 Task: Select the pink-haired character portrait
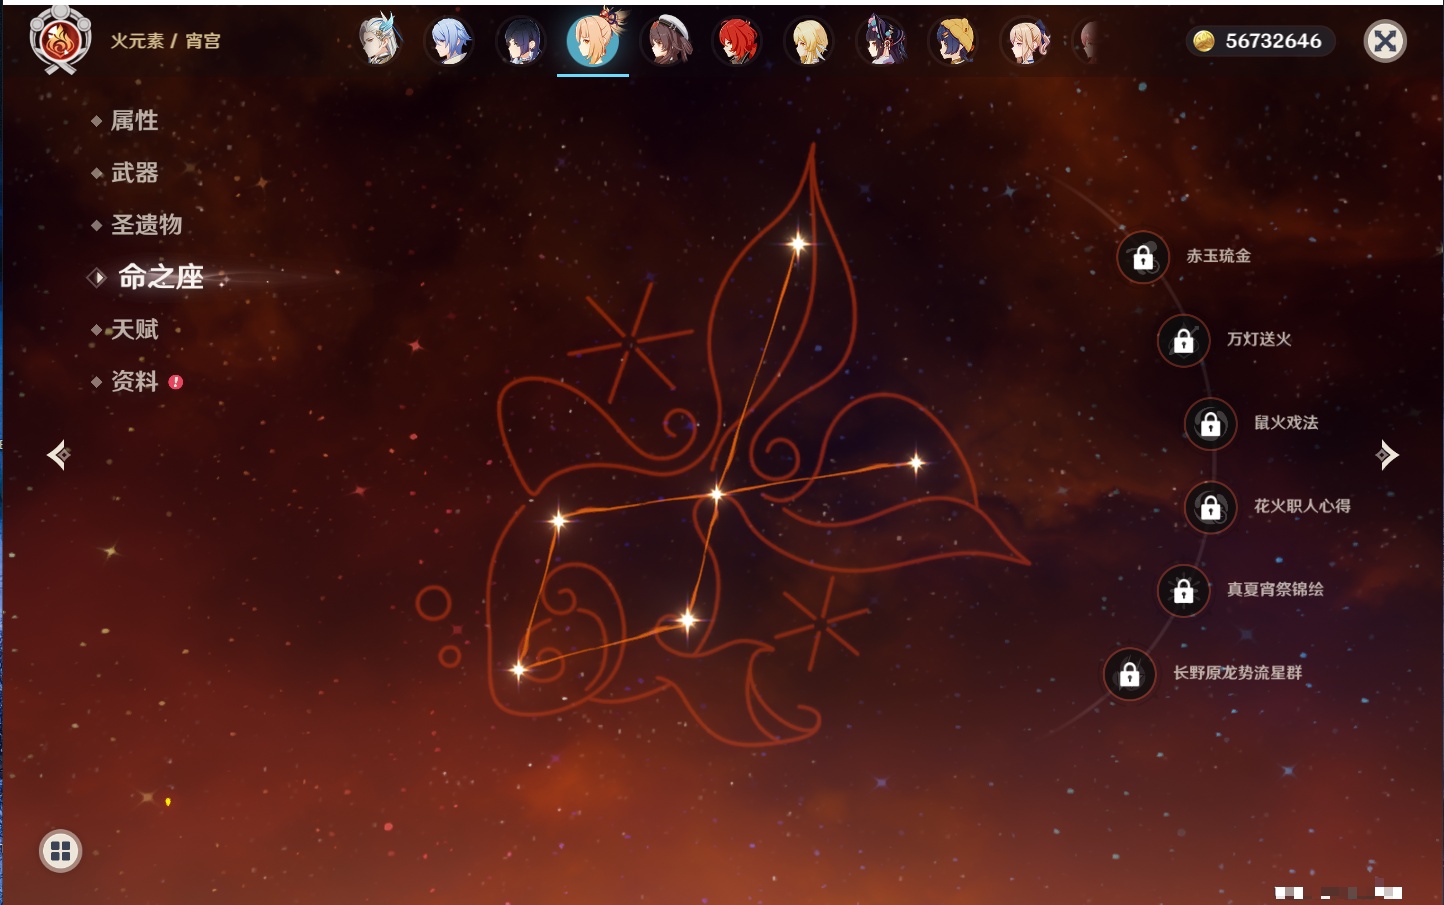pyautogui.click(x=1026, y=41)
